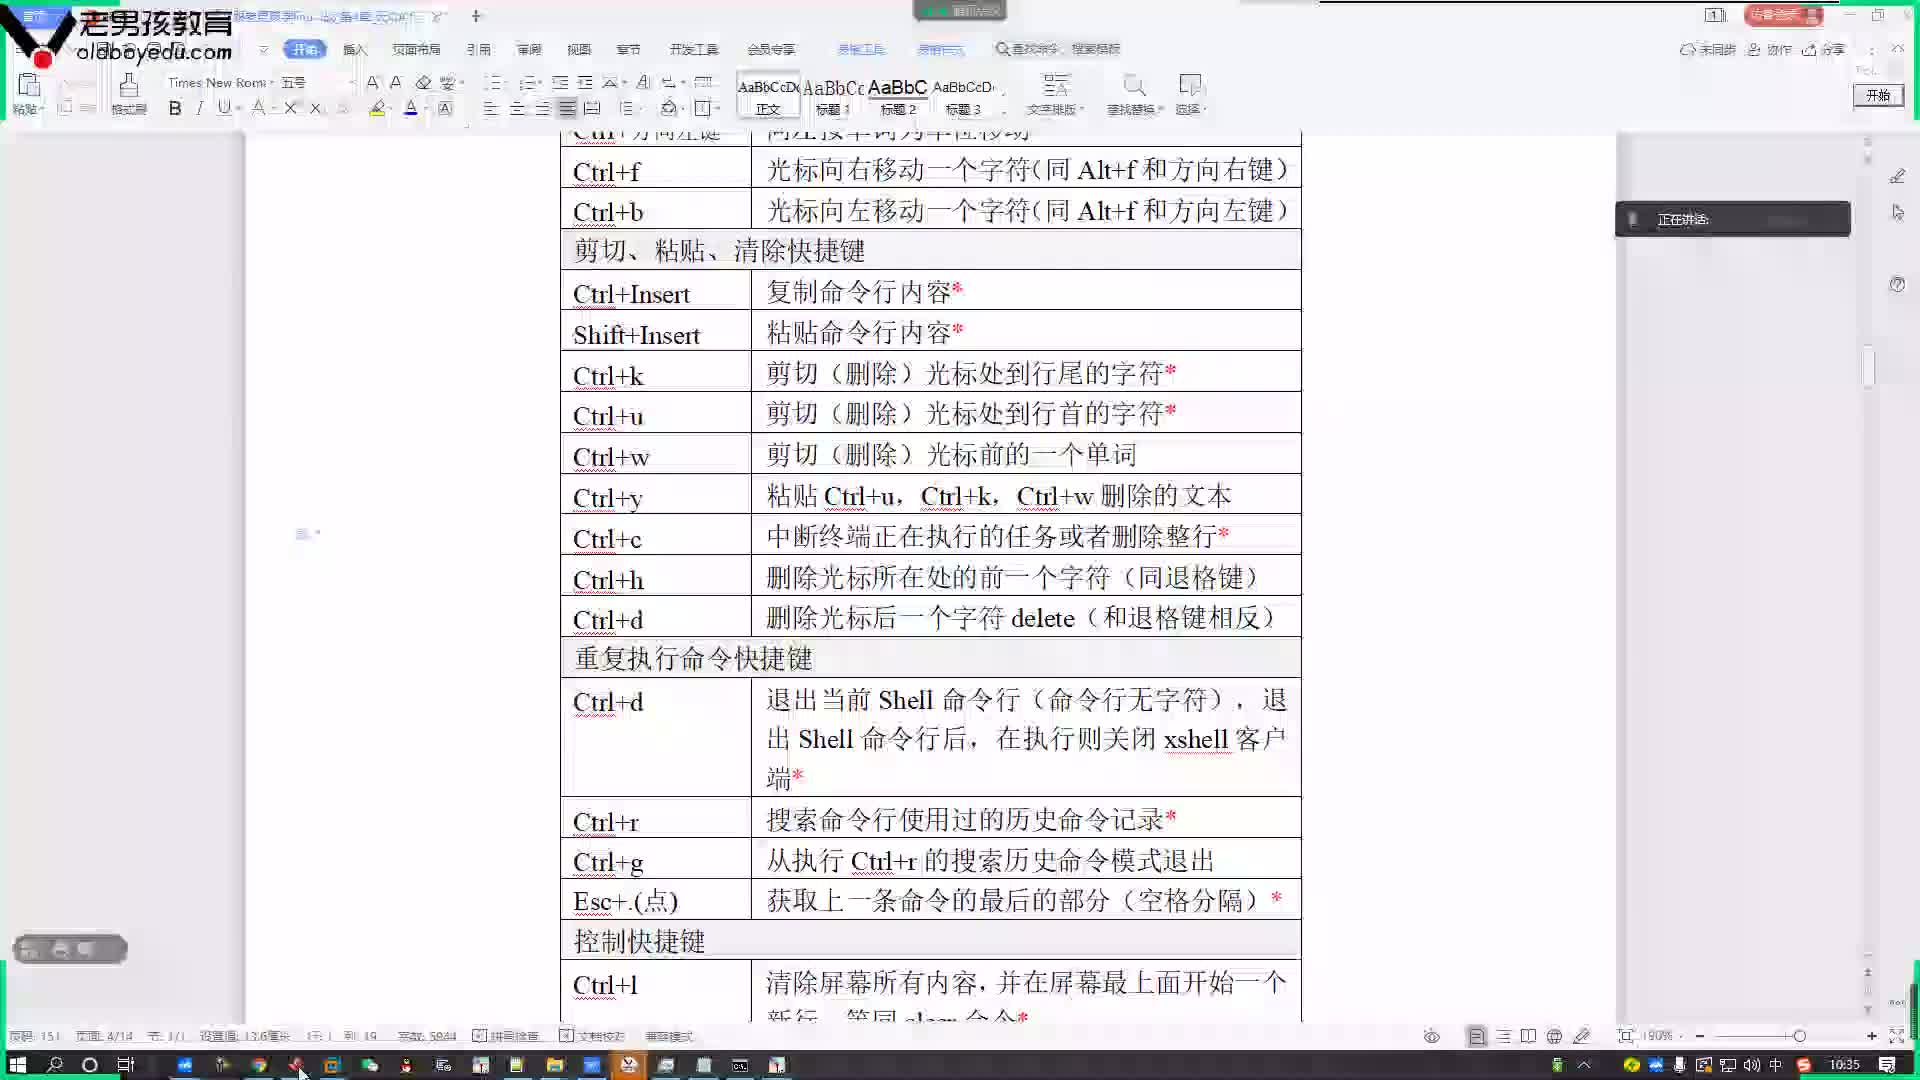Click the Collaborate (协作) button
Screen dimensions: 1920x1080
click(1770, 49)
